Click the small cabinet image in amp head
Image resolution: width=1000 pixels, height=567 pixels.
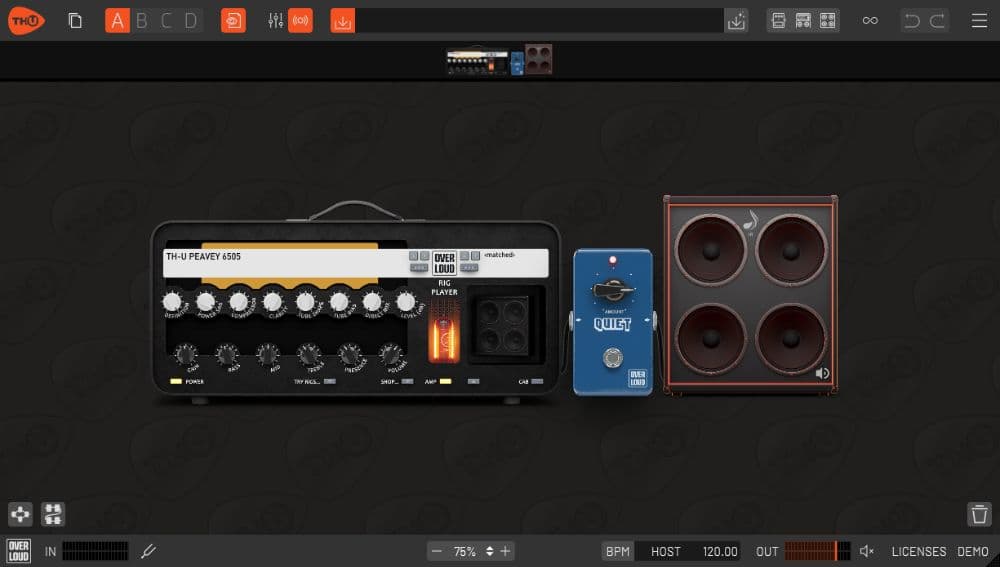[x=504, y=325]
